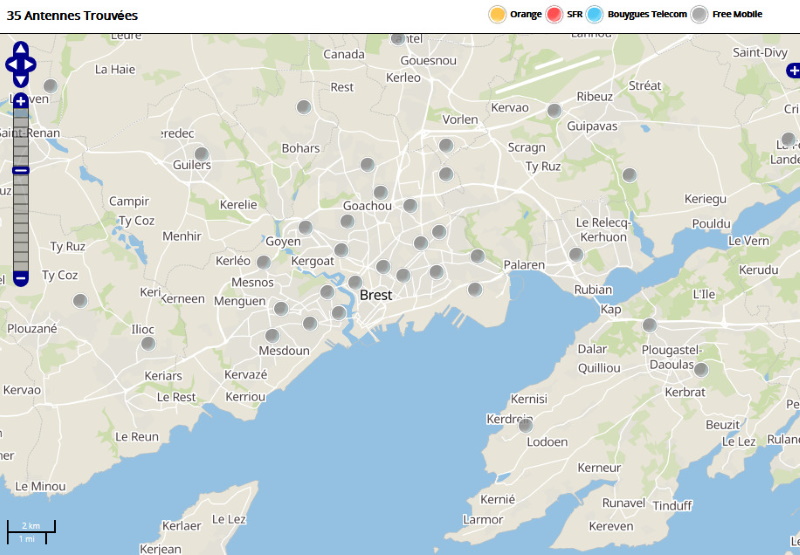Zoom out with the minus button
The image size is (800, 555).
click(x=20, y=279)
